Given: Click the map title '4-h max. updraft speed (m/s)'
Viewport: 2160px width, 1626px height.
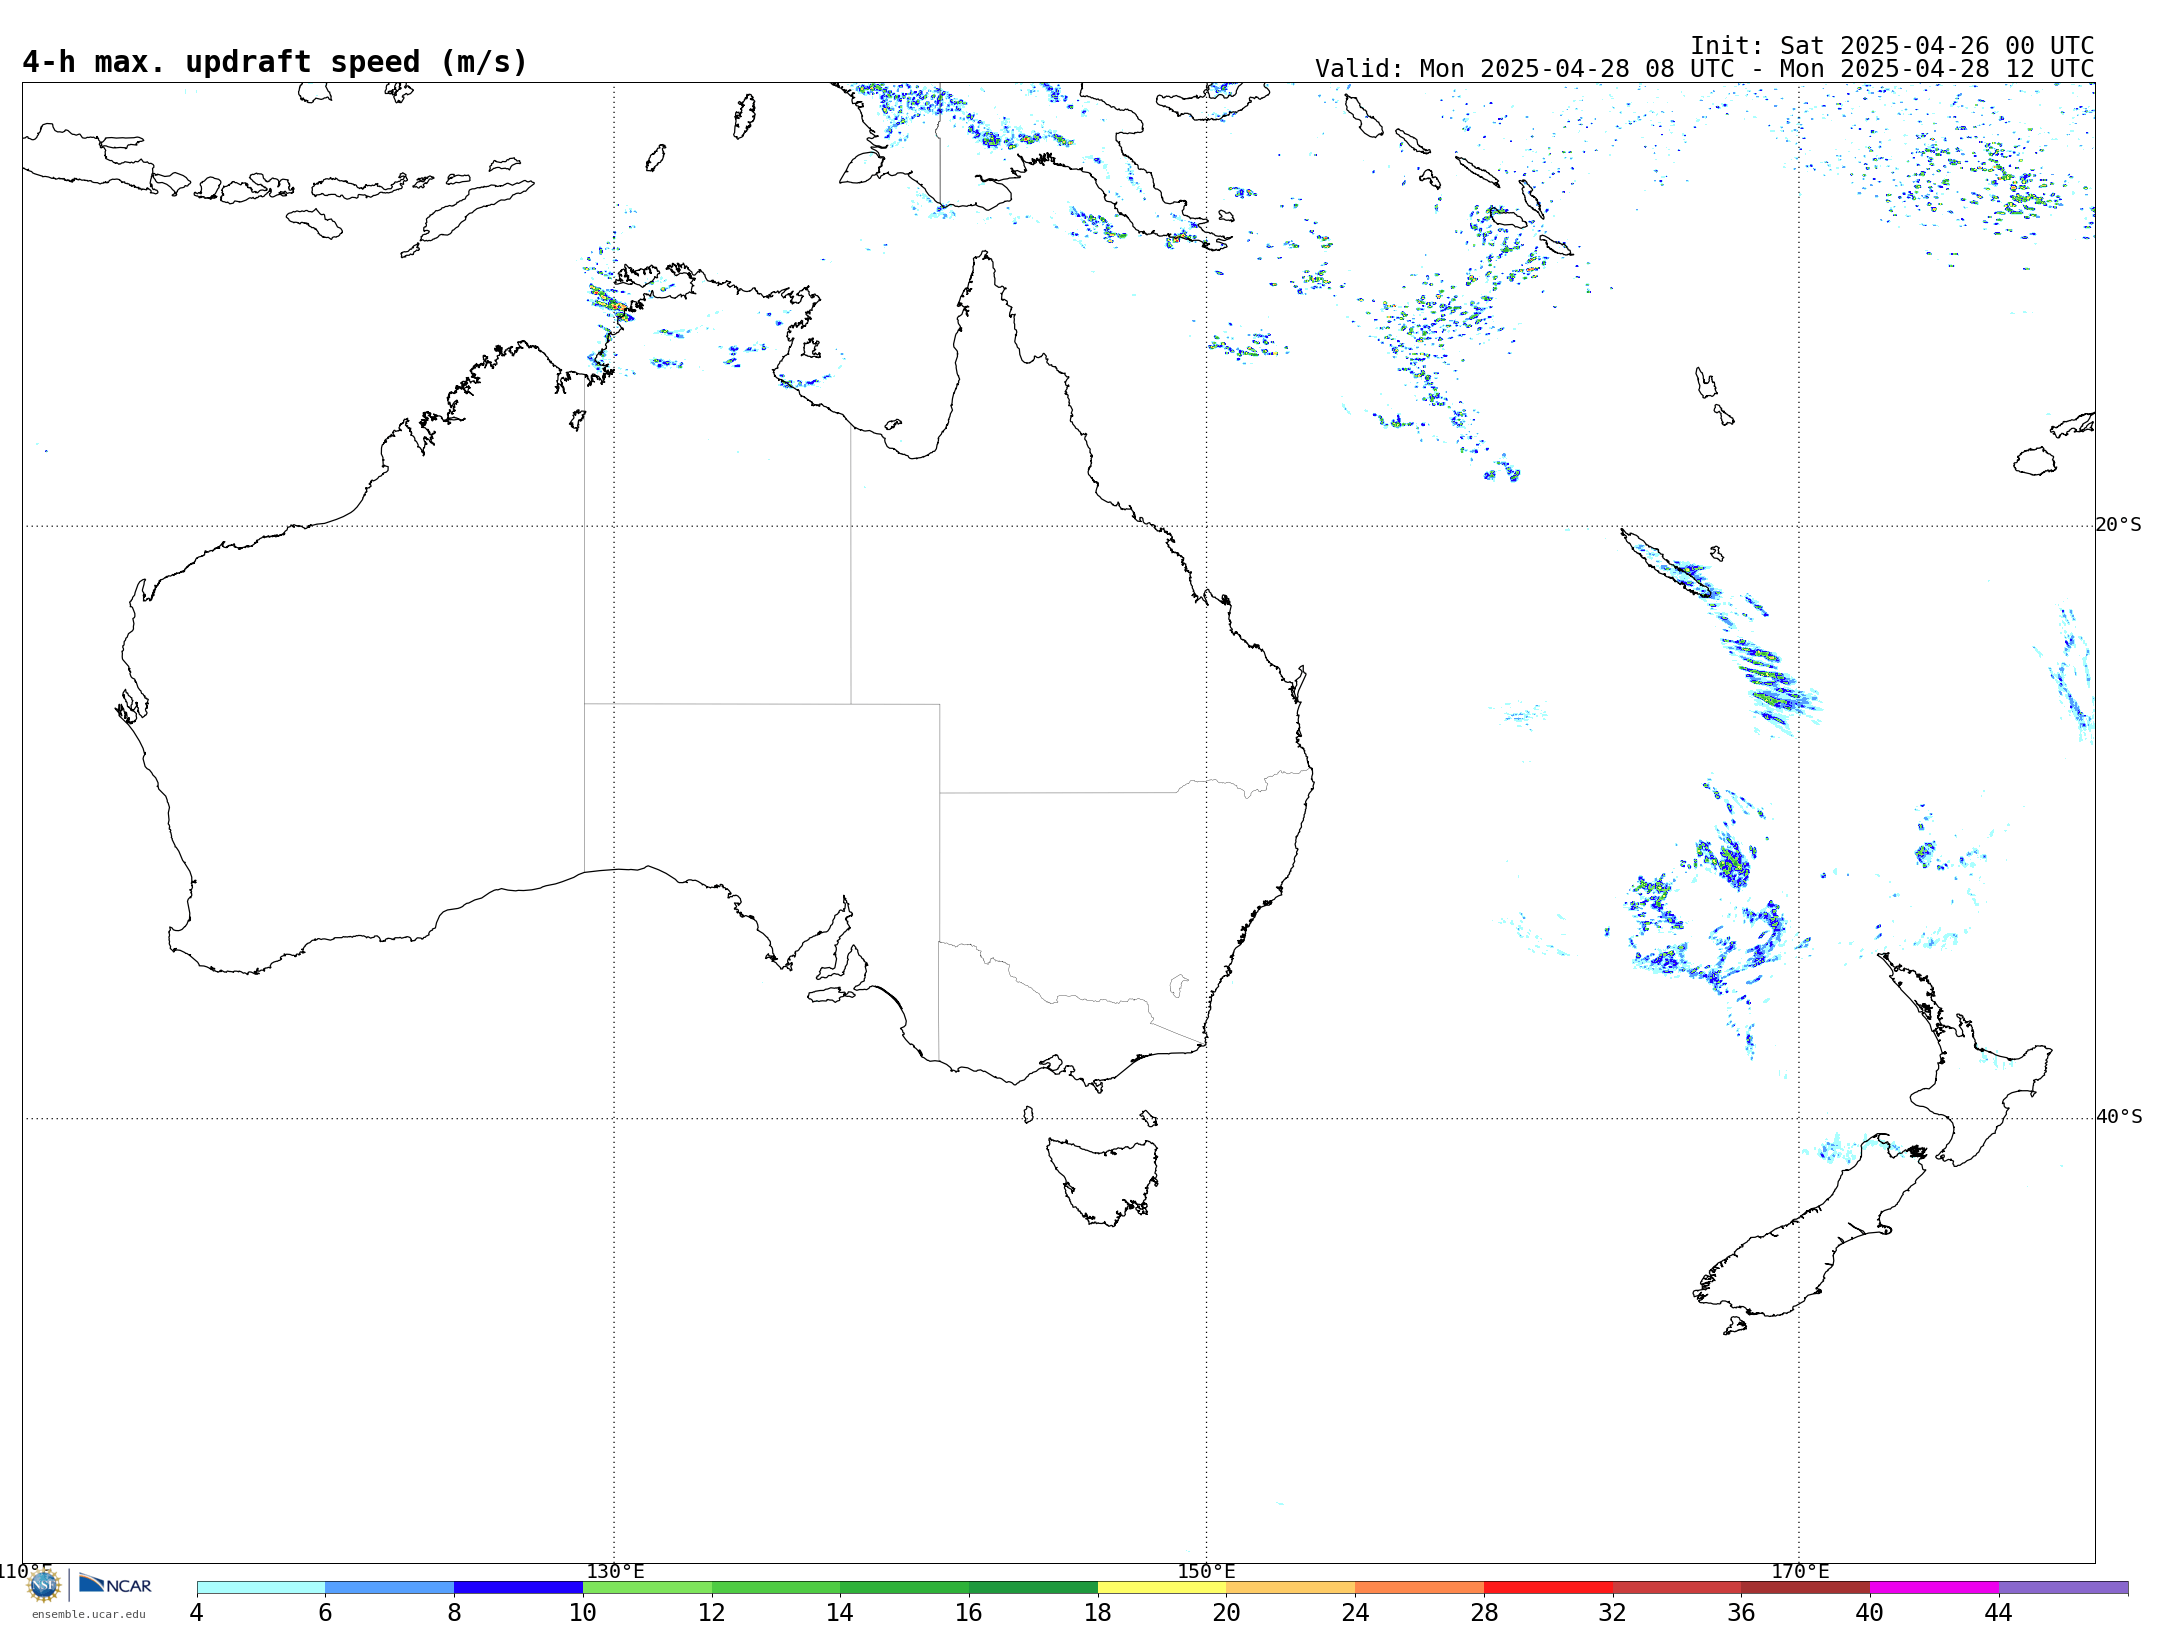Looking at the screenshot, I should [x=275, y=62].
